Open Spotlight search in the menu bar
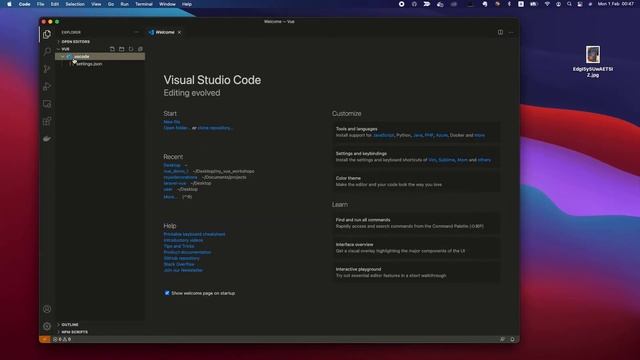This screenshot has width=640, height=360. [x=569, y=4]
